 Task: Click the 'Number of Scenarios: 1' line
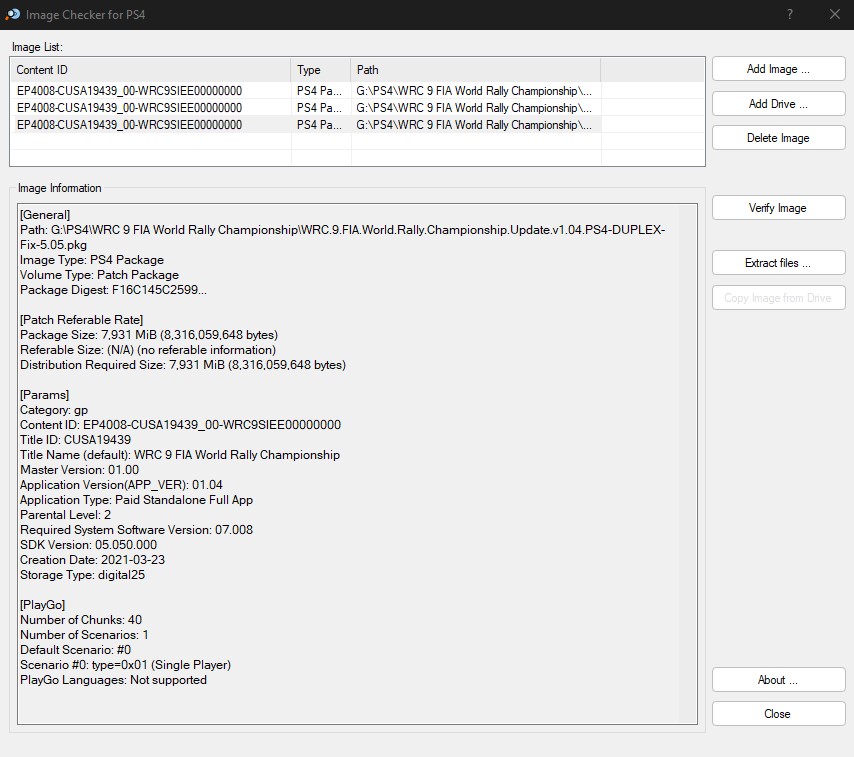click(84, 635)
